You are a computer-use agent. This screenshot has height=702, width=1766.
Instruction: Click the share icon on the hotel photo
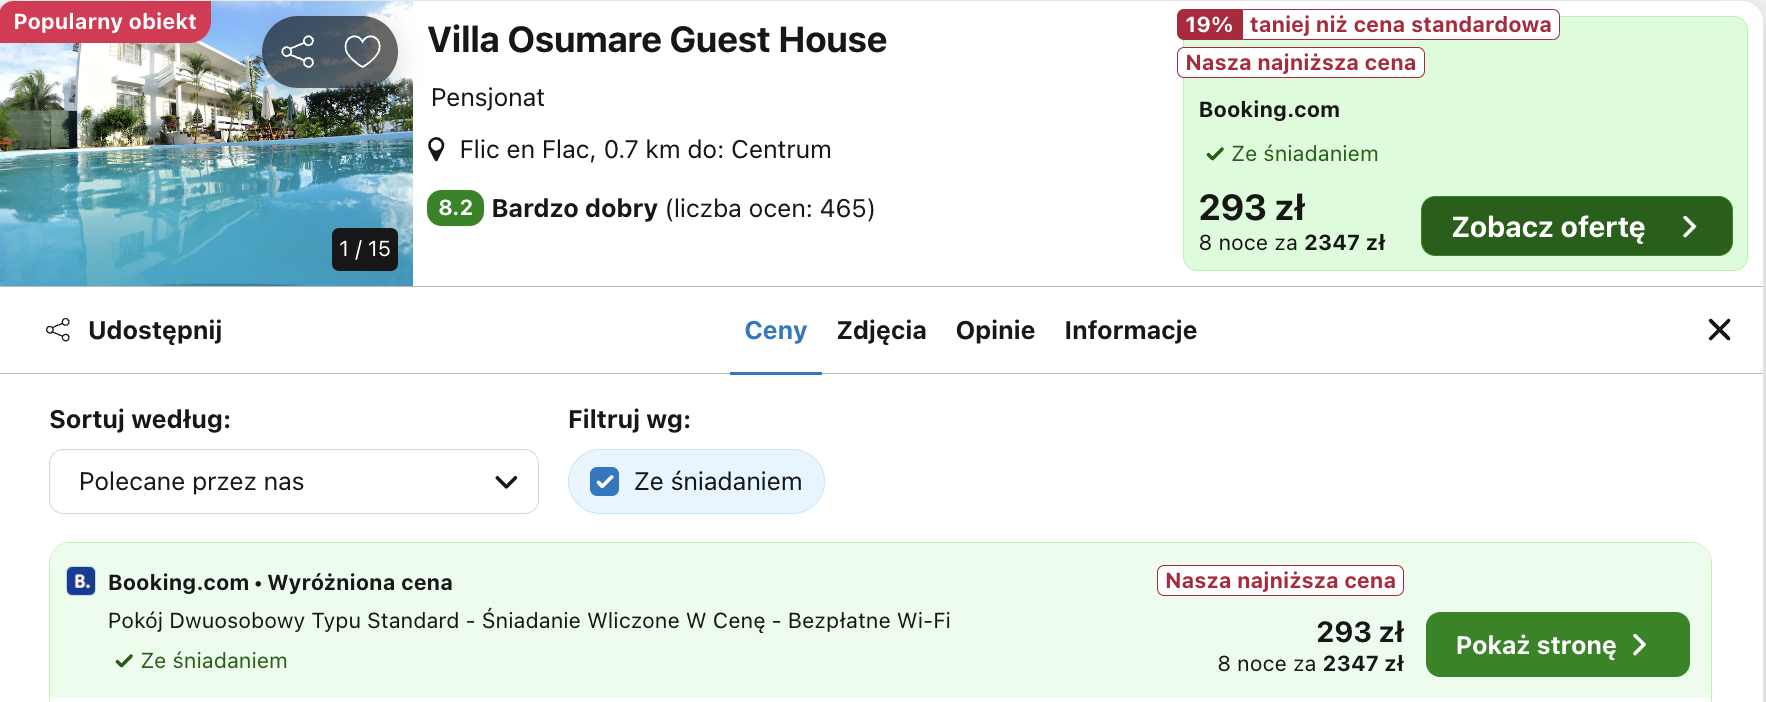(297, 51)
